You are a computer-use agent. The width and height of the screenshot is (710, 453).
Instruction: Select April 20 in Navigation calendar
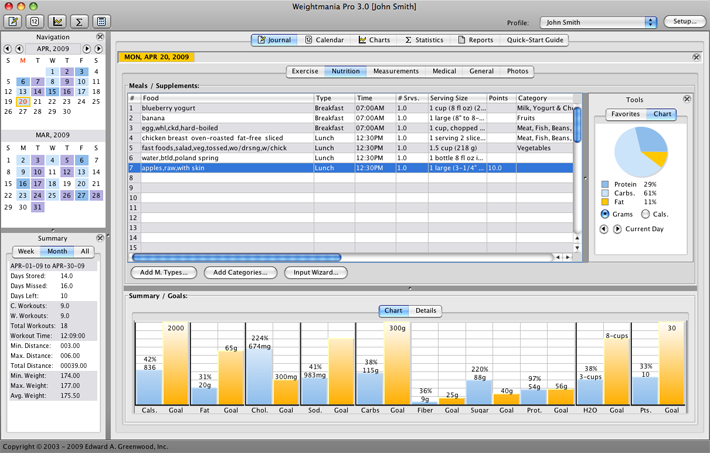click(x=23, y=101)
